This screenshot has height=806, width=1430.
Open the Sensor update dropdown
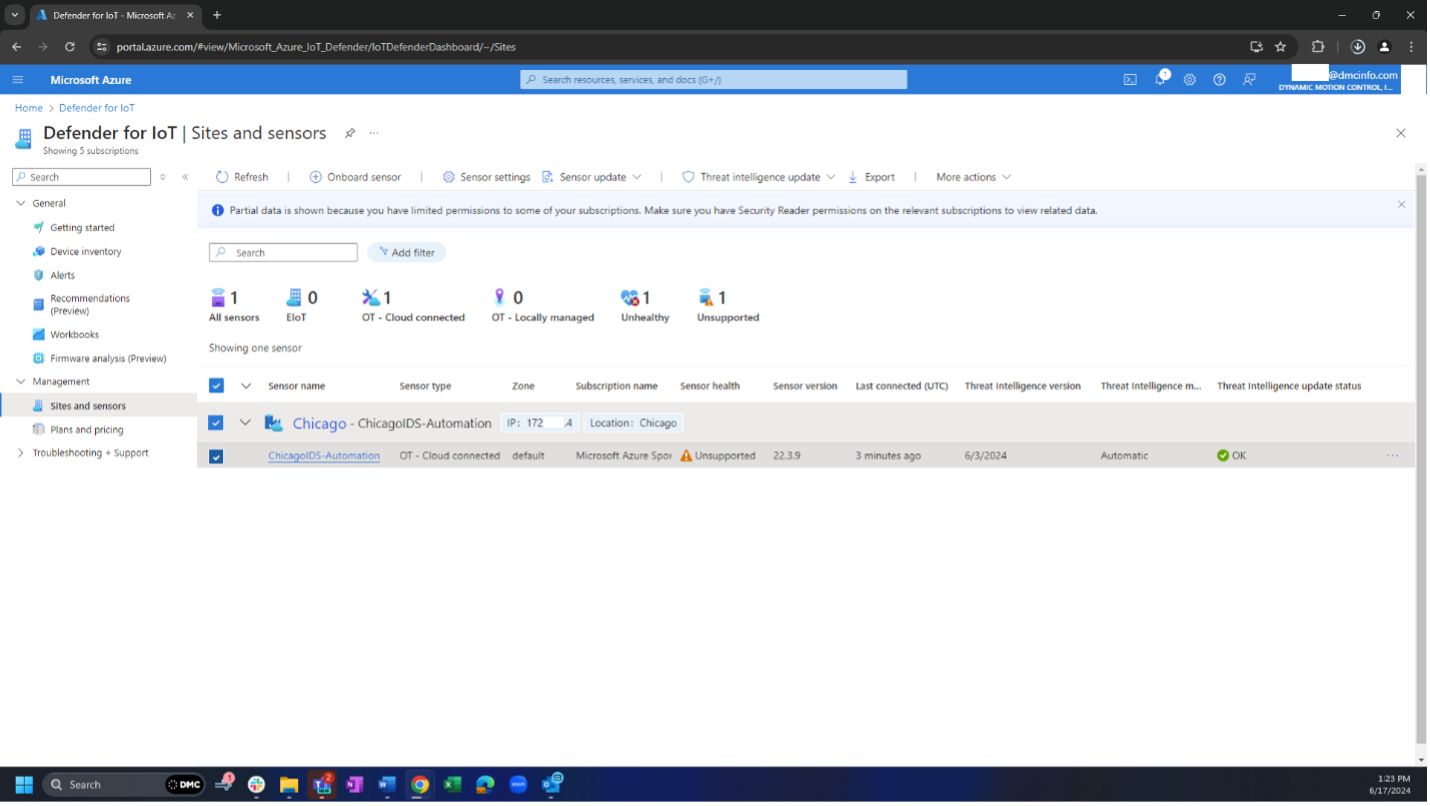[x=591, y=177]
